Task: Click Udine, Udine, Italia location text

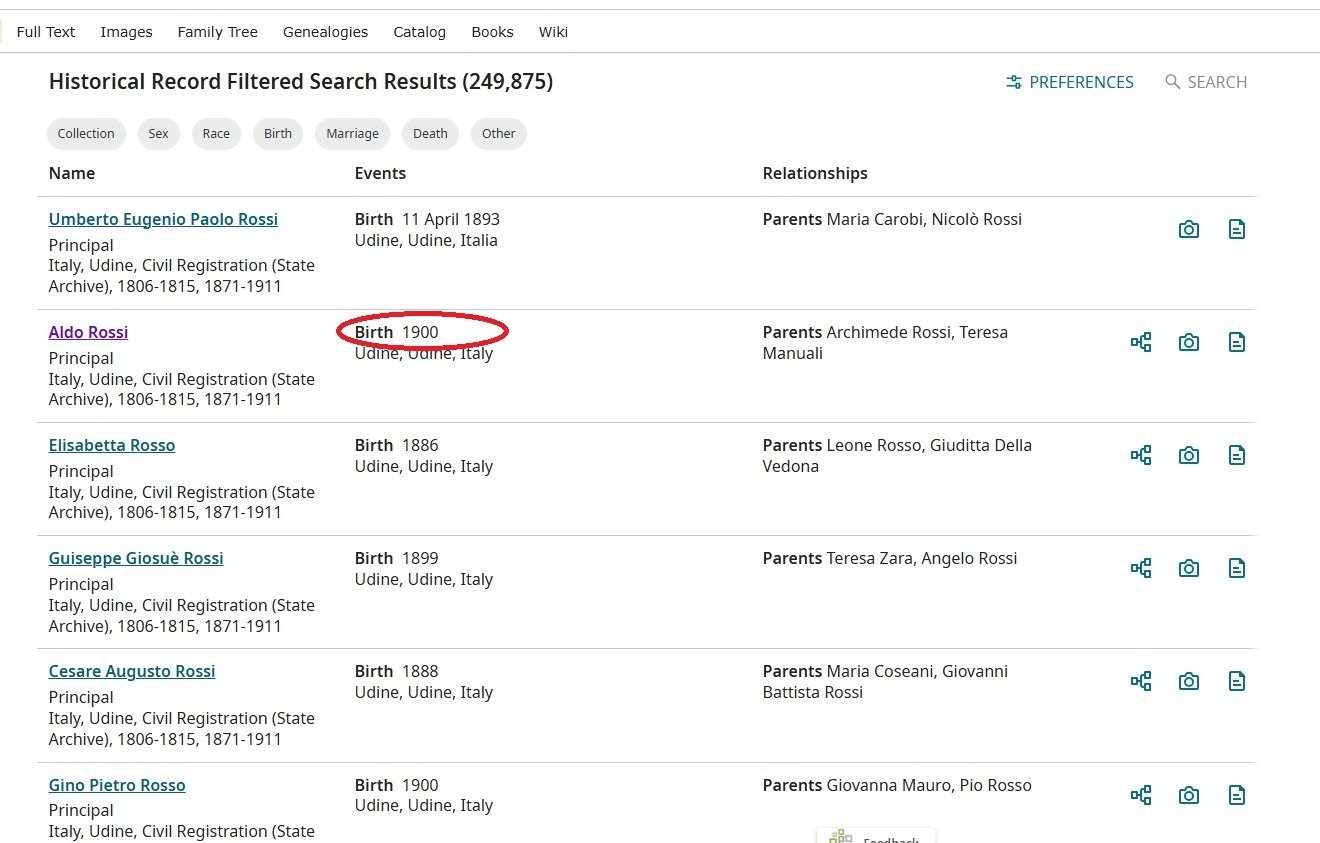Action: click(426, 241)
